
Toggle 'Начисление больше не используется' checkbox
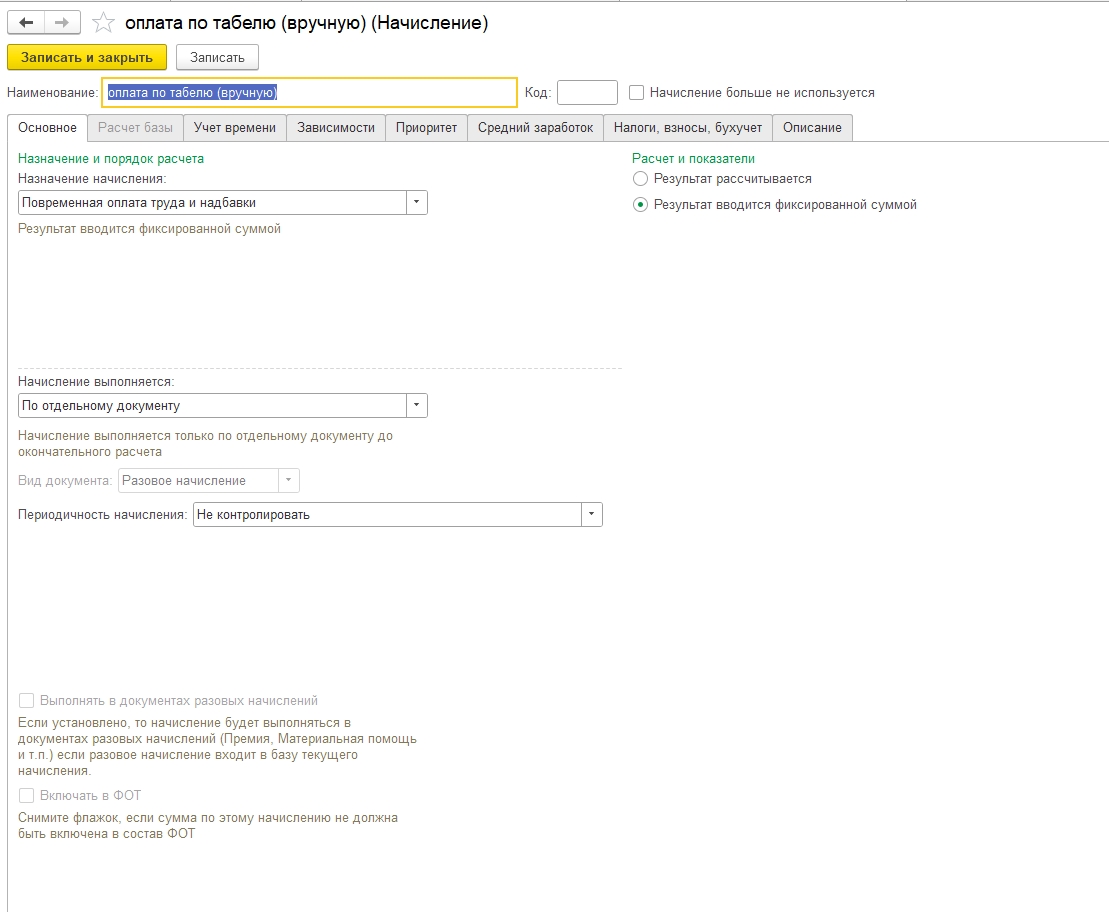[x=637, y=93]
